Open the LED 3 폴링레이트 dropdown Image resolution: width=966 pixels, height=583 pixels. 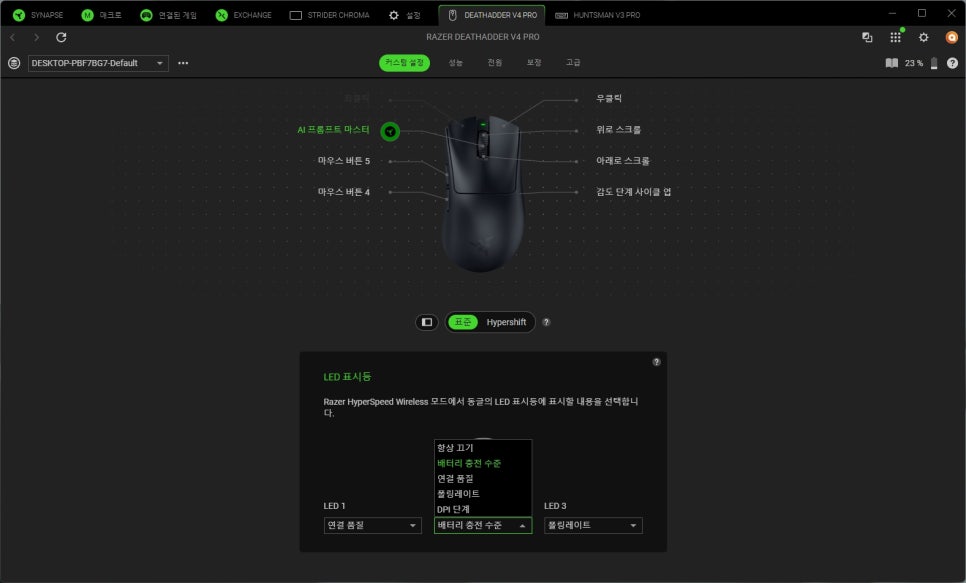[593, 525]
